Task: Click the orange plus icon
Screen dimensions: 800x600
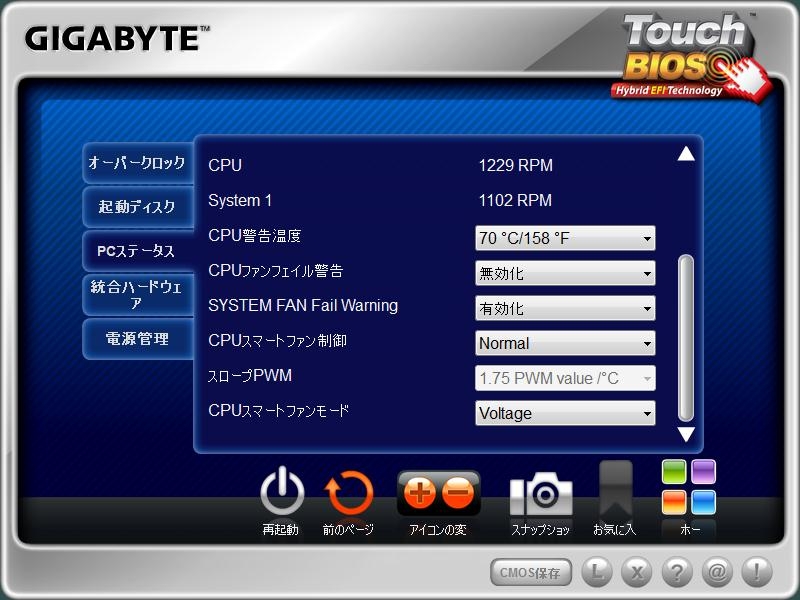Action: tap(419, 492)
